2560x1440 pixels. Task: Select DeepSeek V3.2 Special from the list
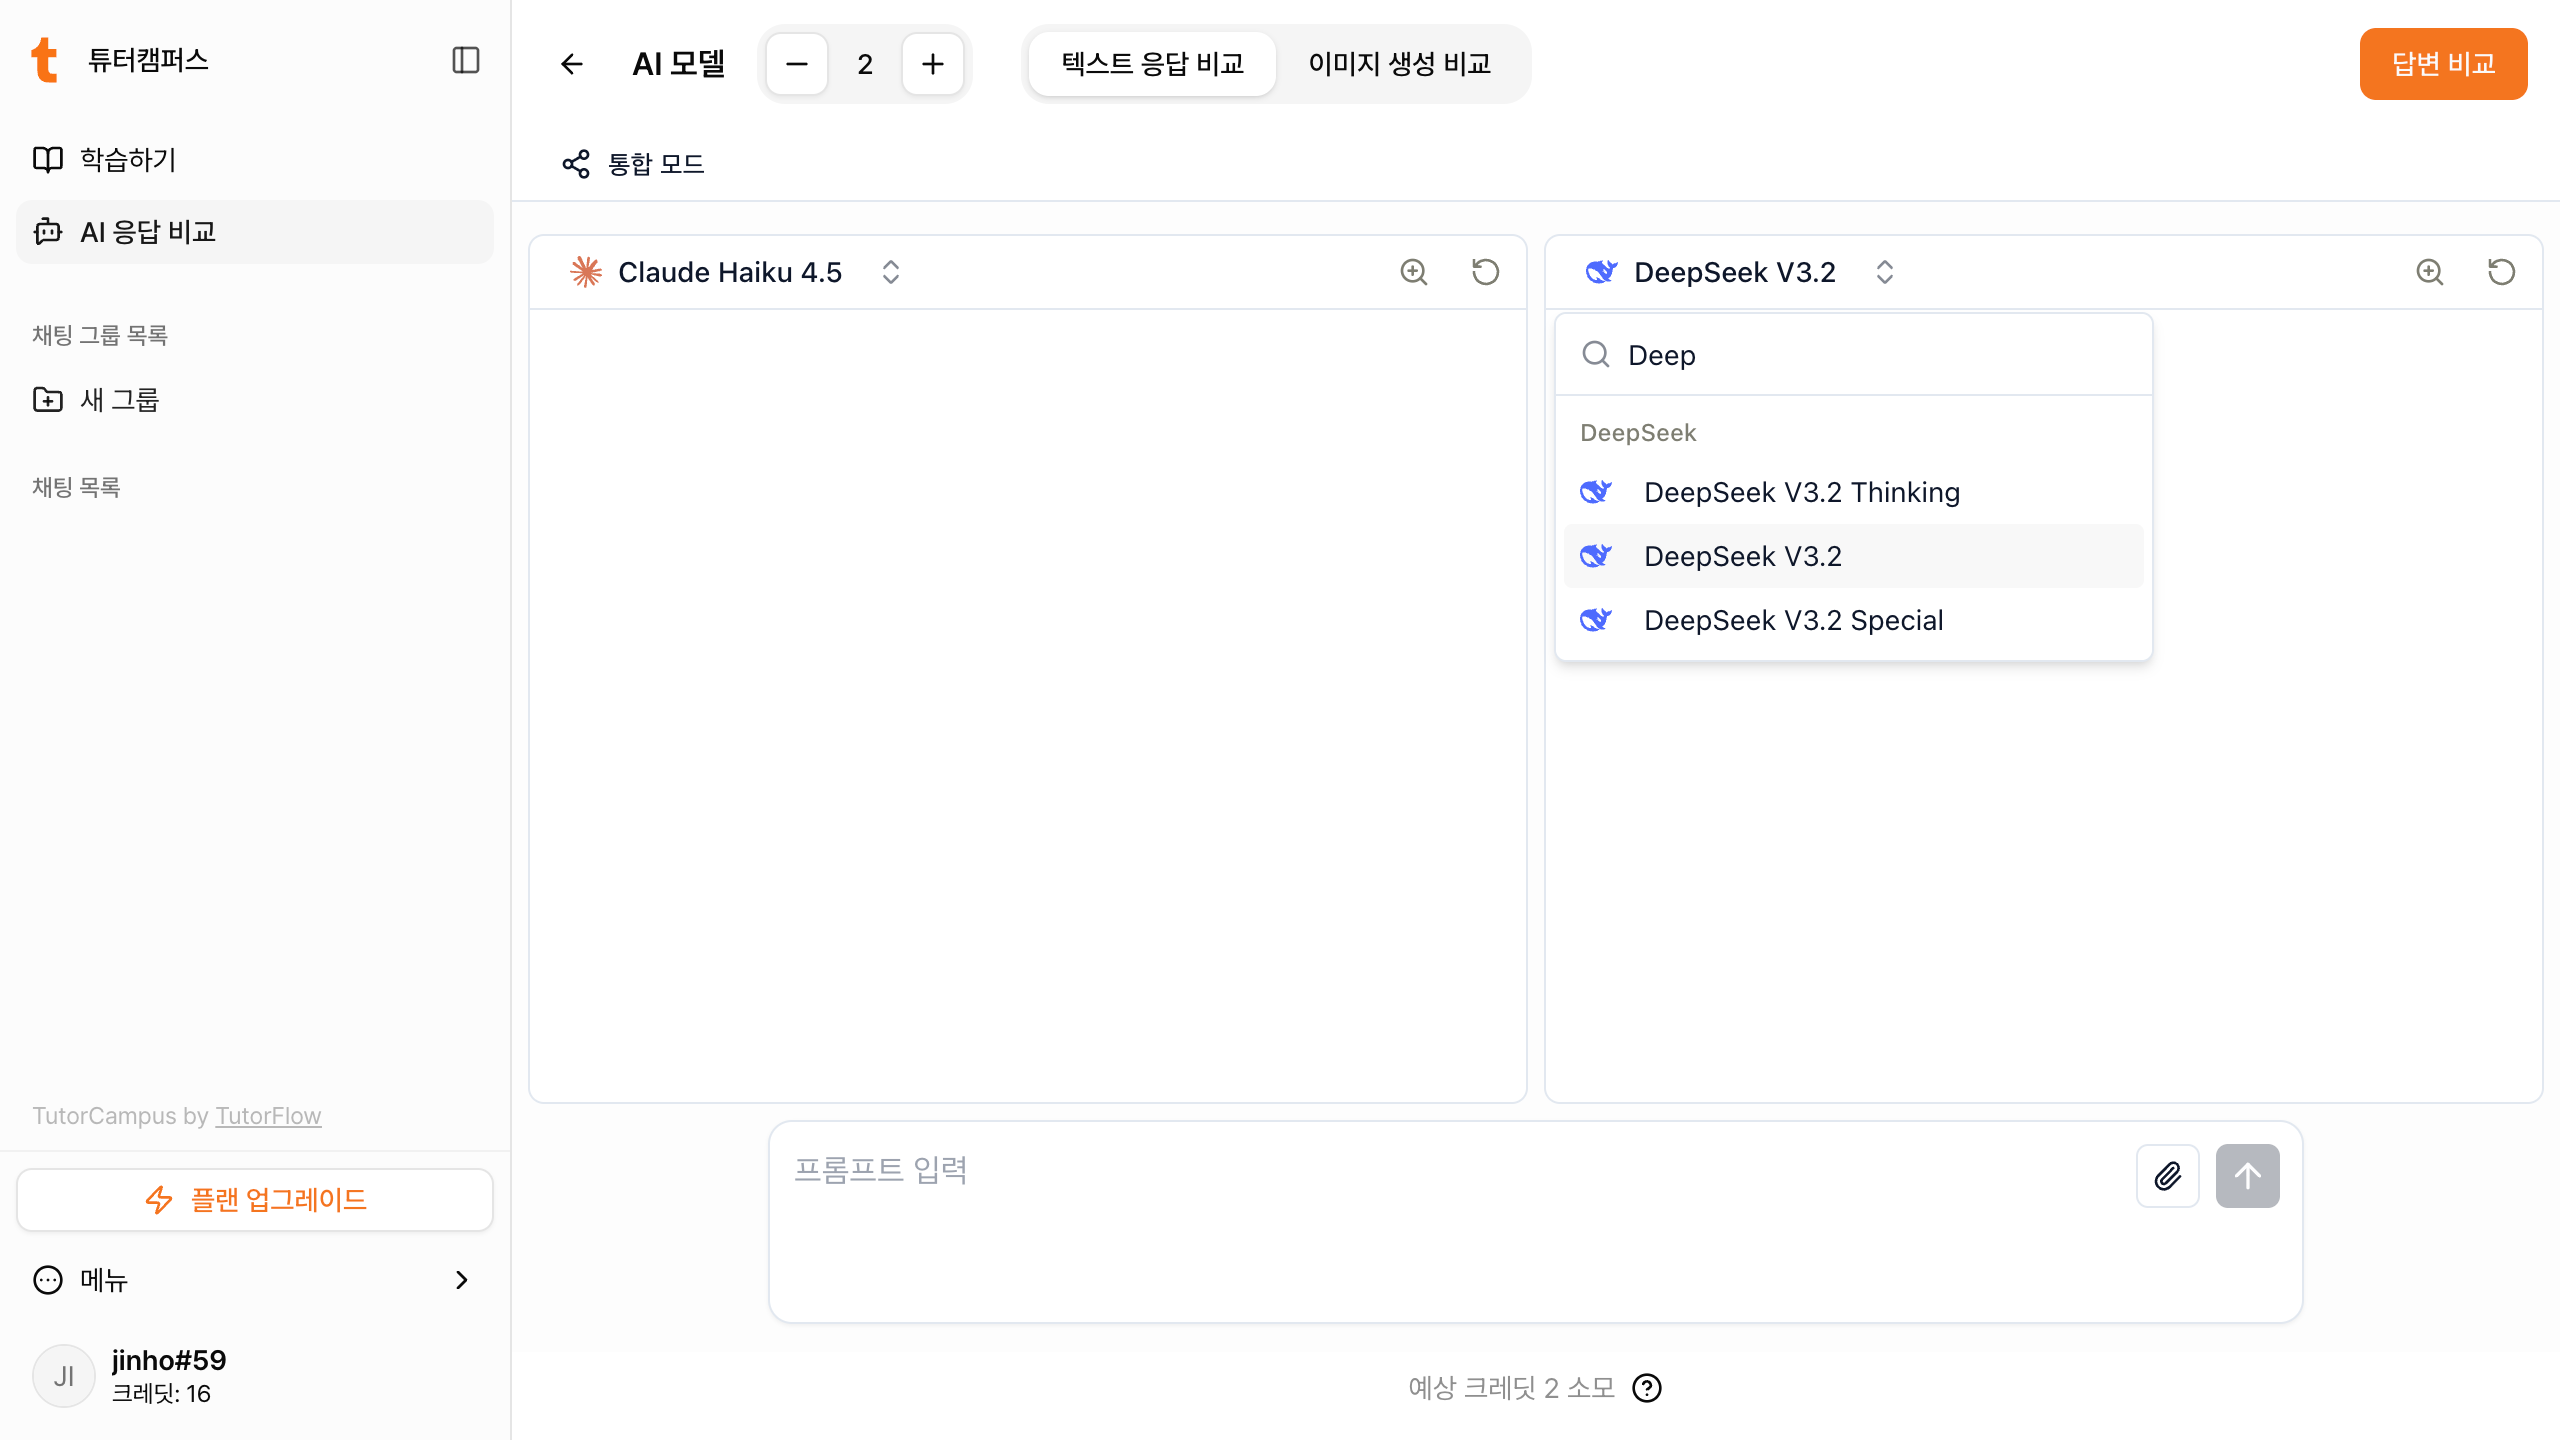[1853, 620]
